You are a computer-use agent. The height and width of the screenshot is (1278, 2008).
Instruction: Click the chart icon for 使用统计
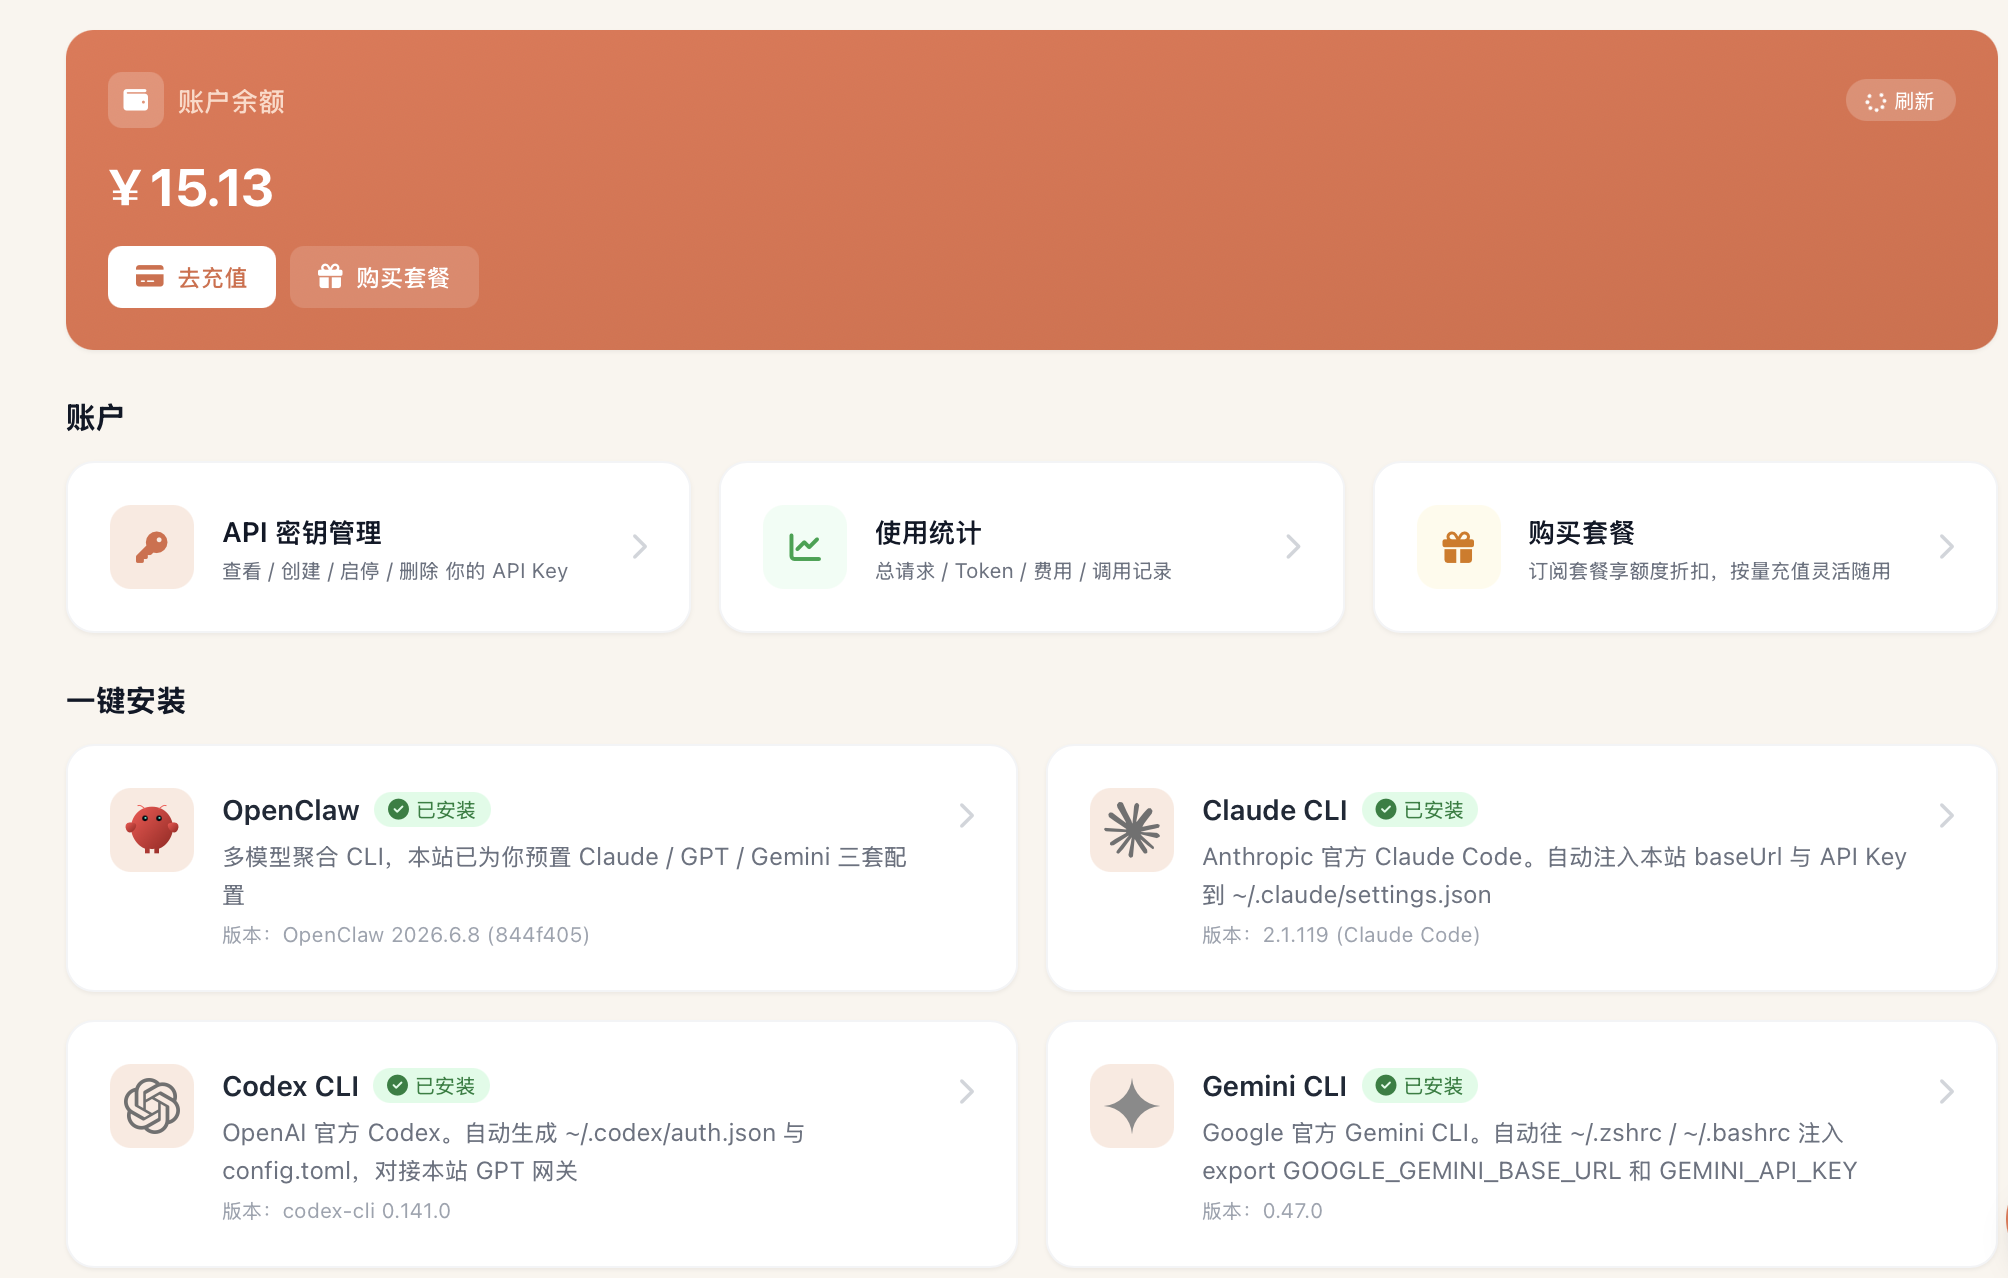805,547
